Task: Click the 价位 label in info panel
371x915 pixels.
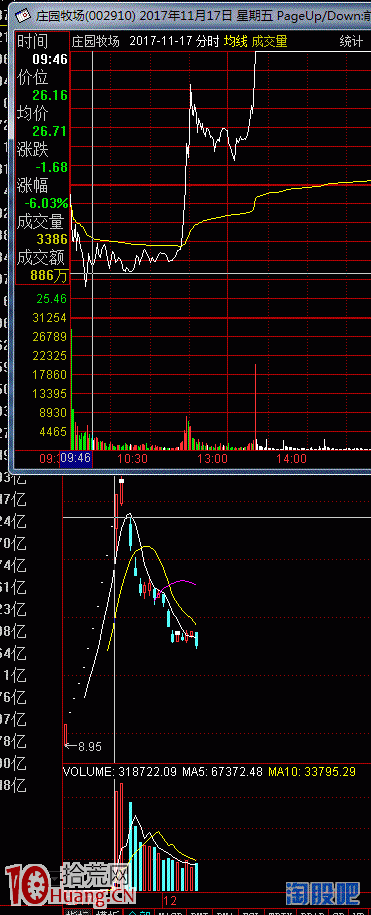Action: (x=33, y=77)
